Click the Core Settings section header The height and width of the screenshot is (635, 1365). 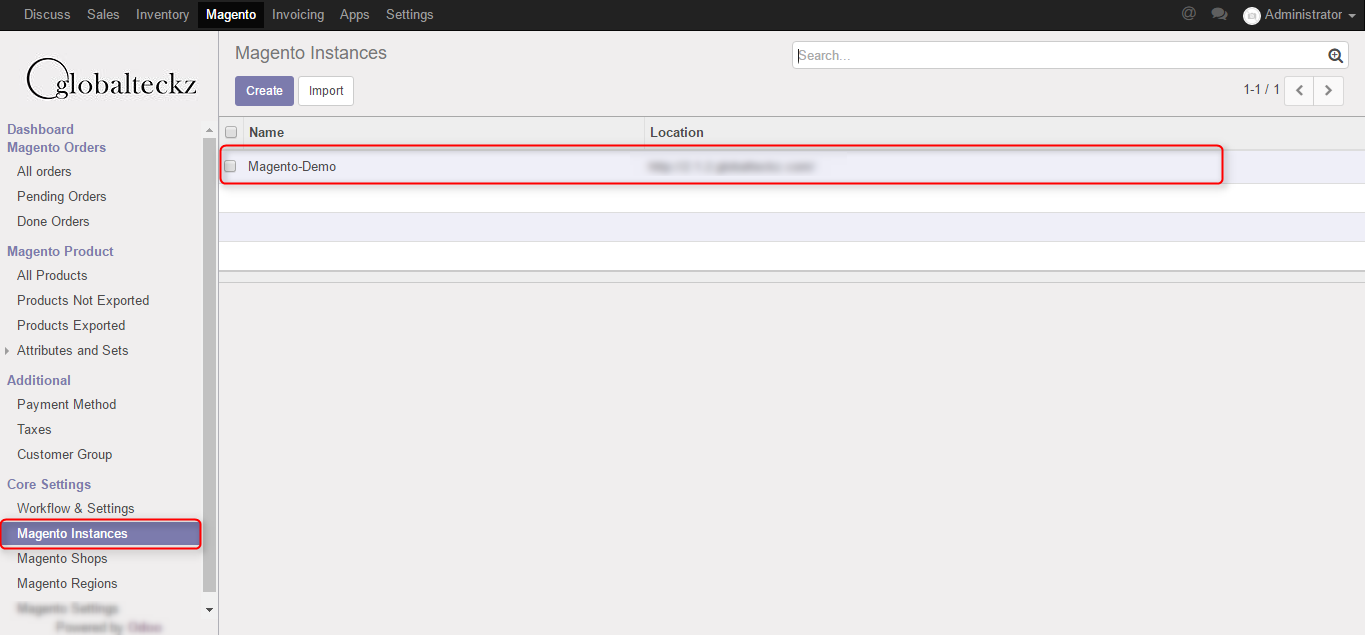tap(49, 484)
